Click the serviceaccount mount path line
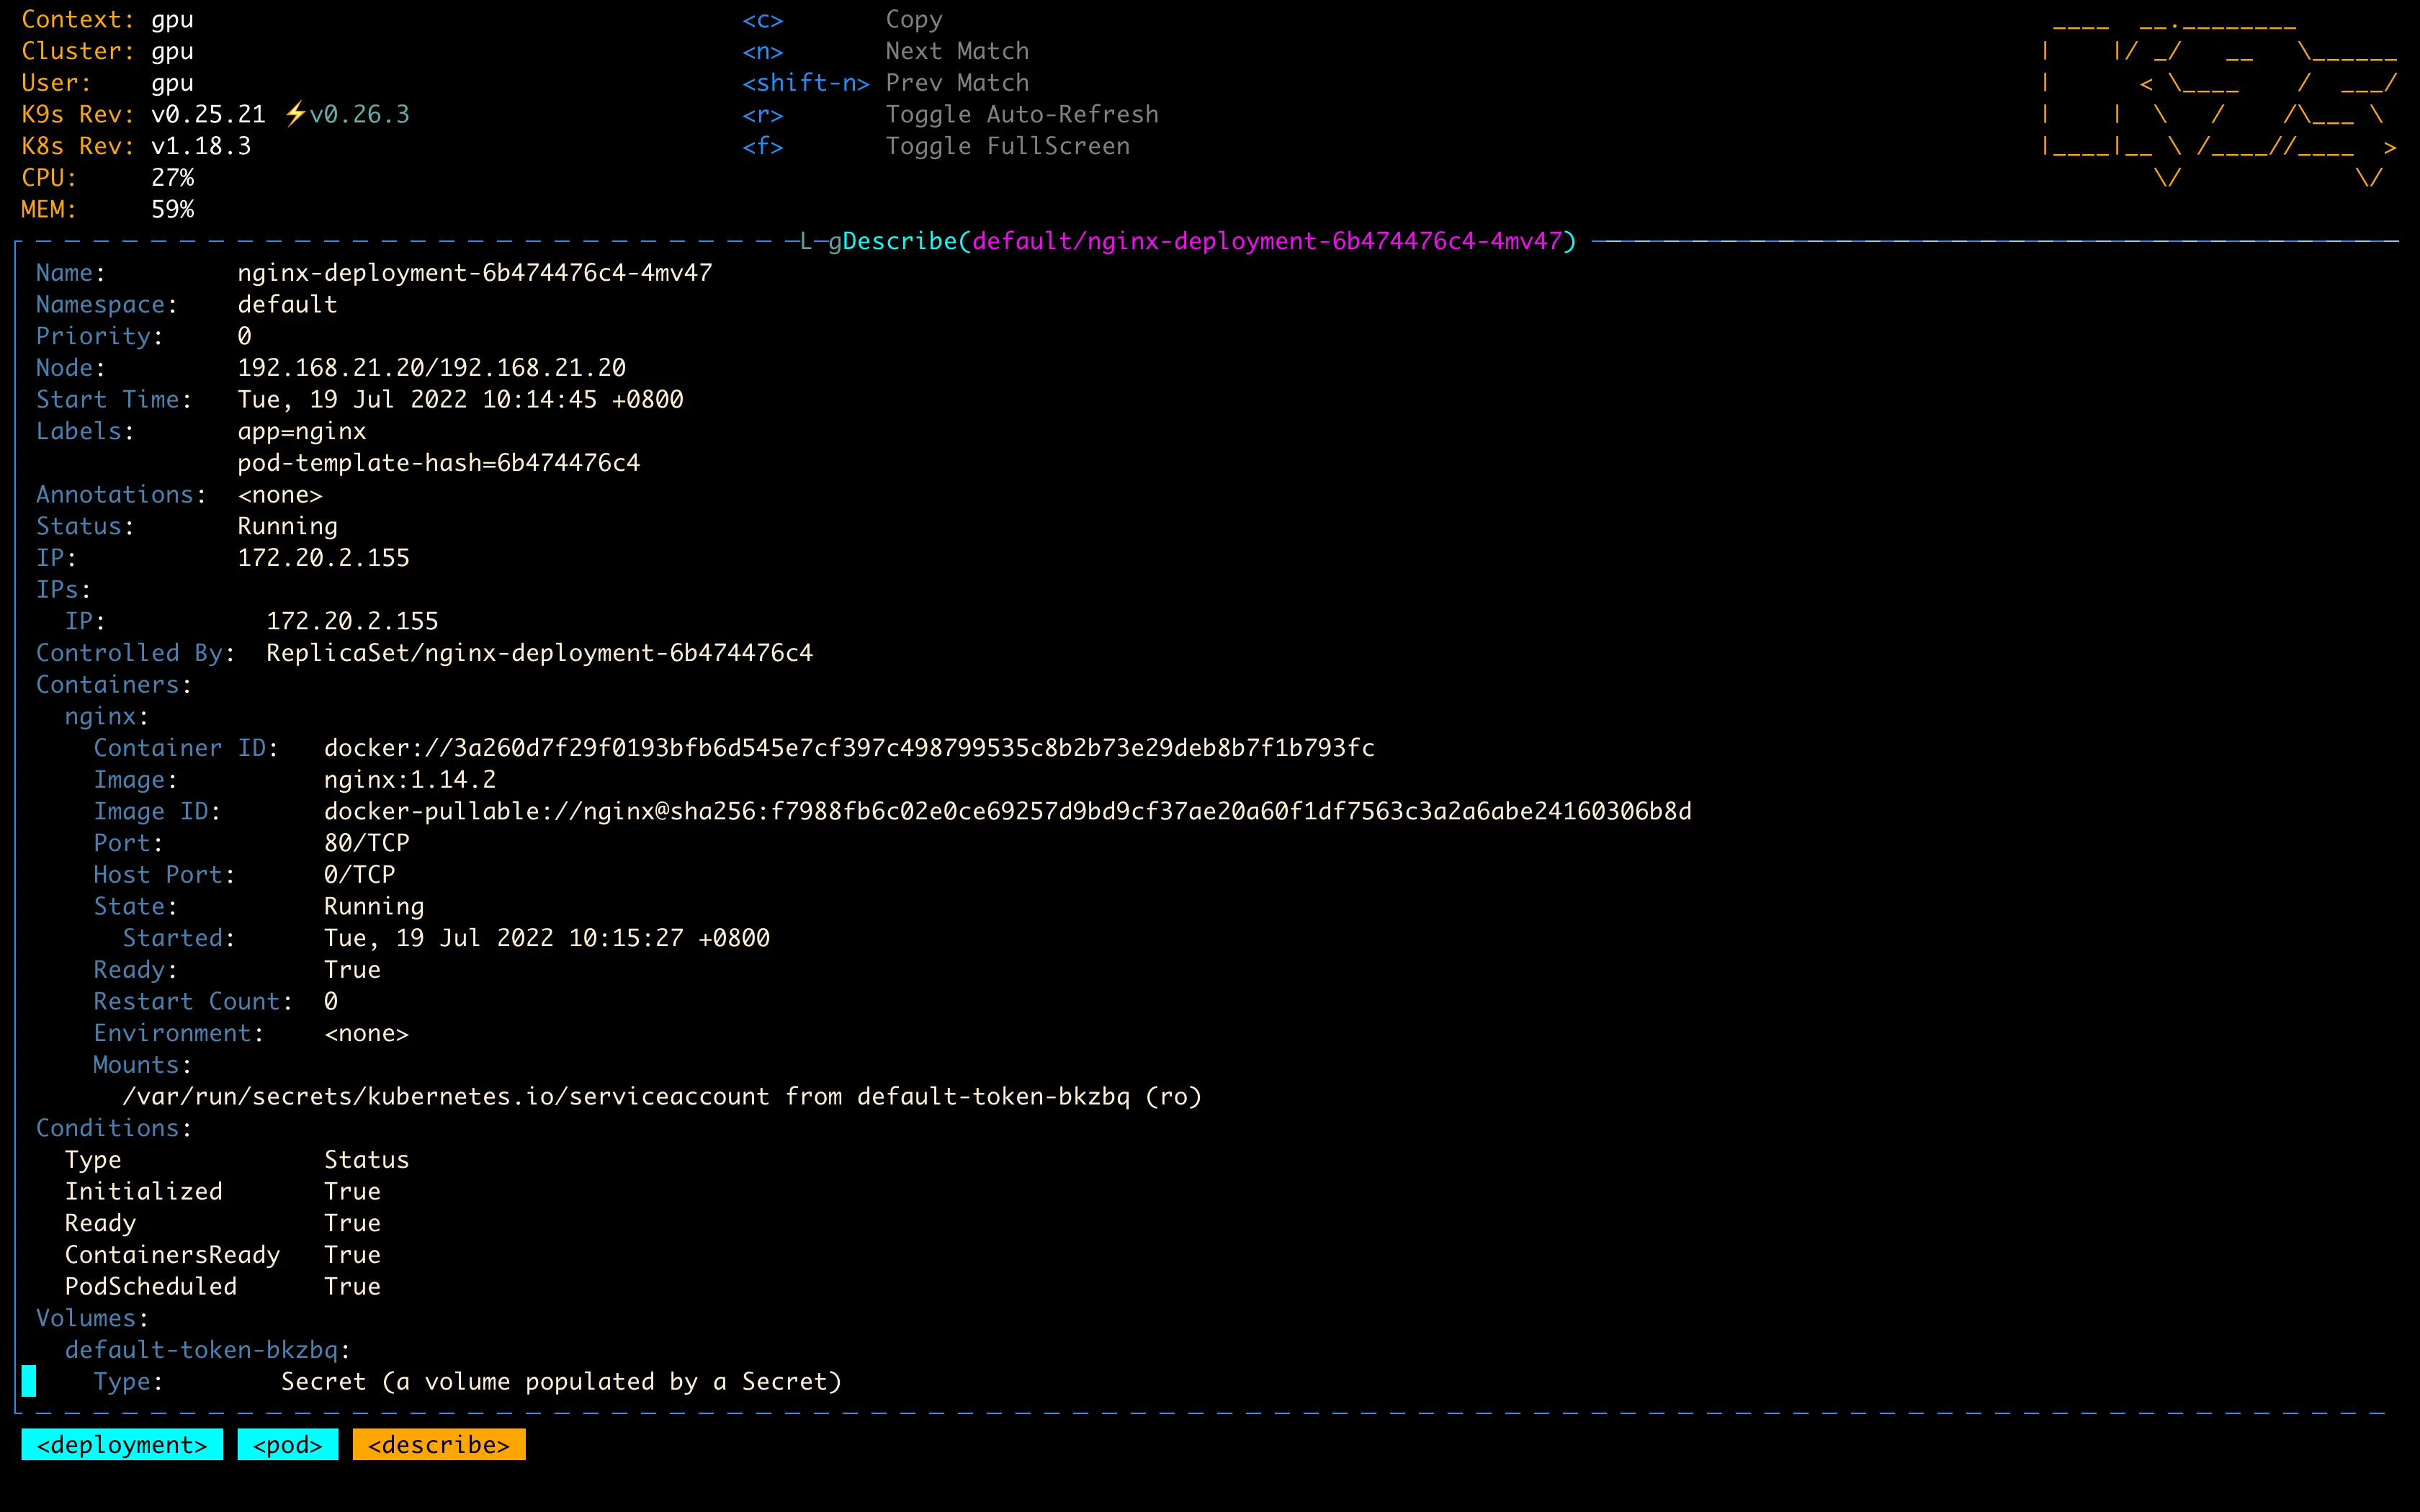The width and height of the screenshot is (2420, 1512). coord(662,1097)
